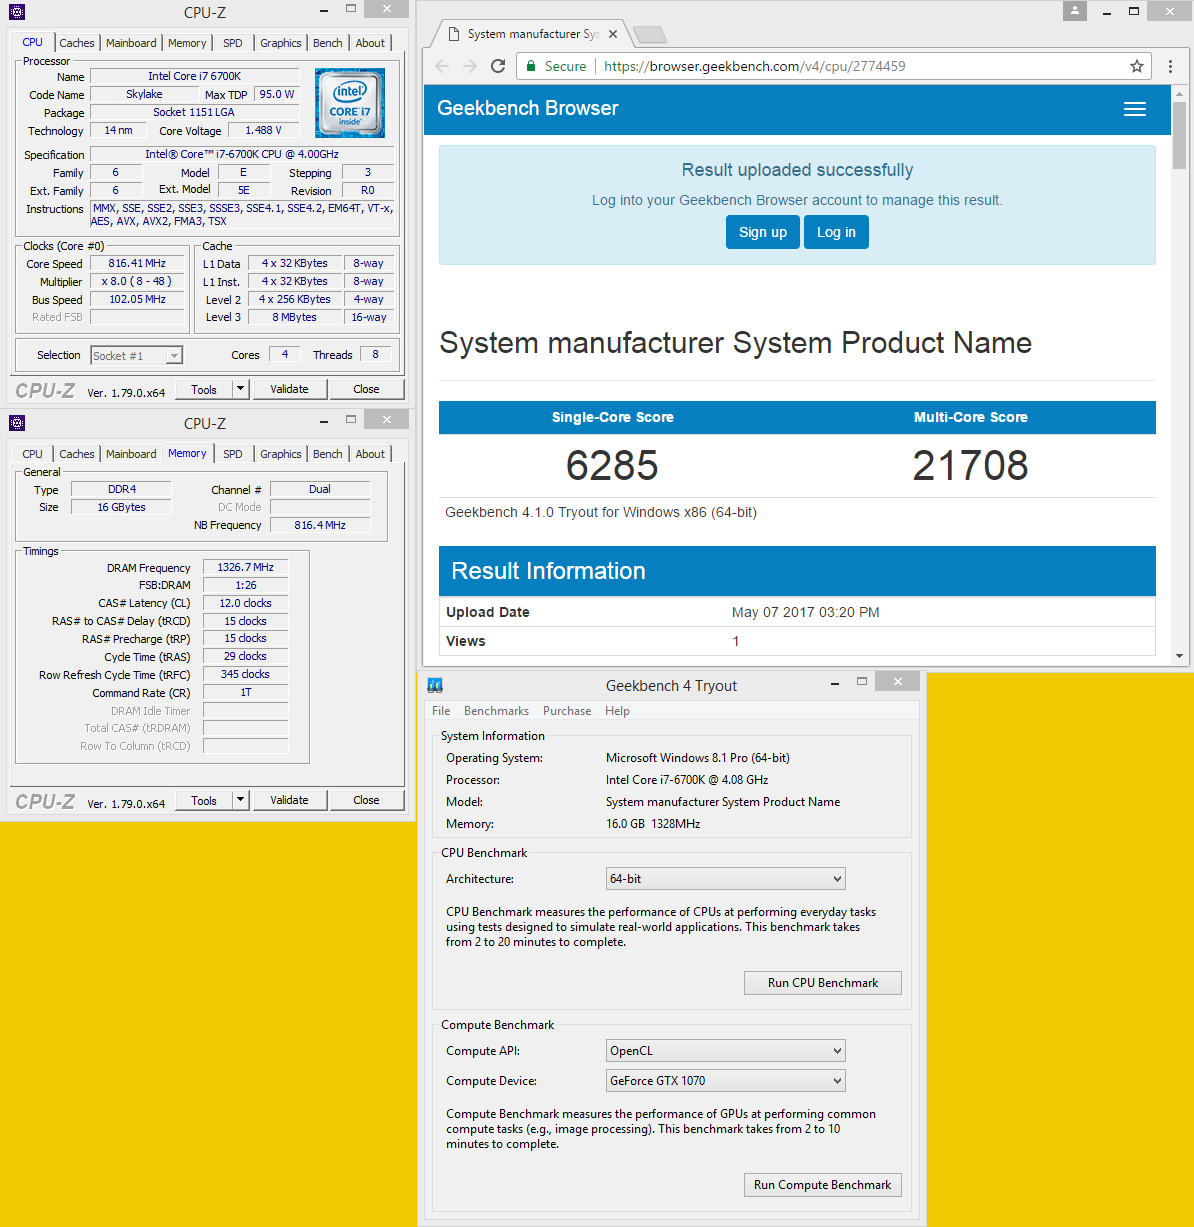Click NB Frequency value 816.4 MHz
This screenshot has width=1194, height=1227.
320,525
